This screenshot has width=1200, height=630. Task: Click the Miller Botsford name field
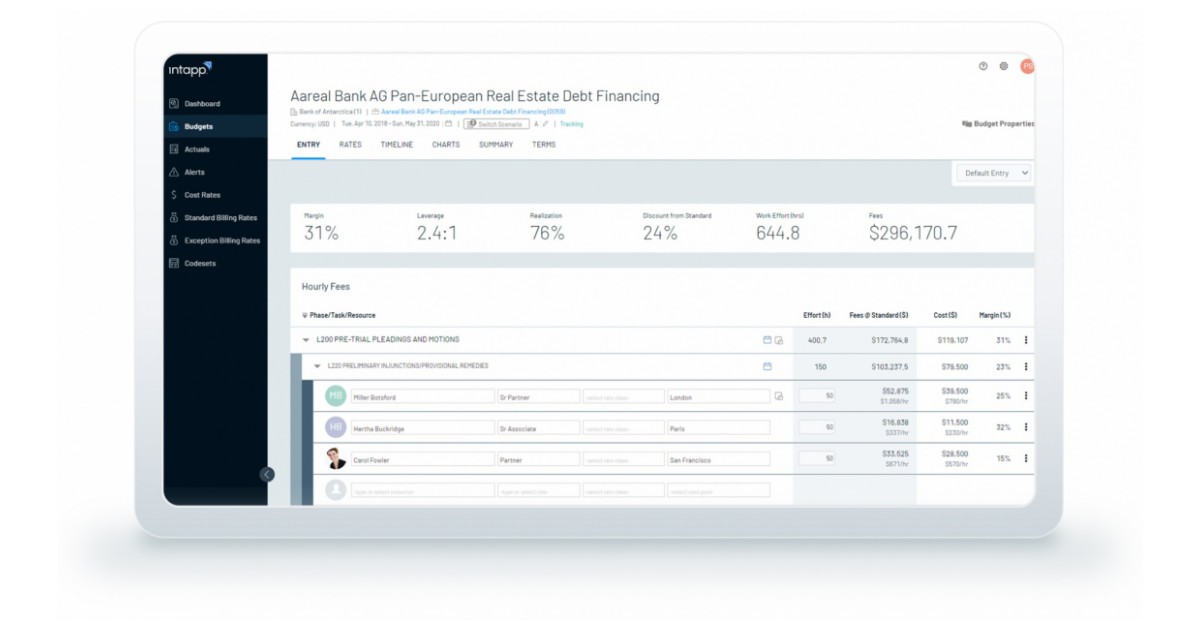[422, 397]
